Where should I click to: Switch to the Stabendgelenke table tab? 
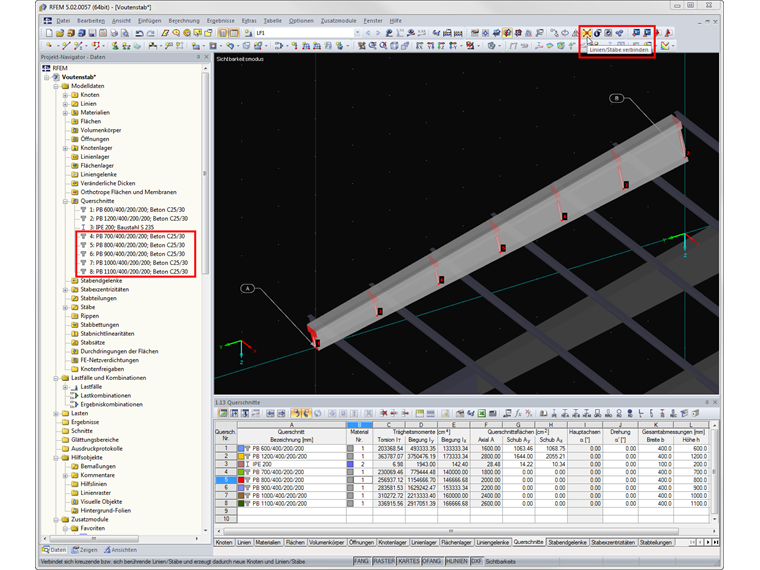point(566,542)
